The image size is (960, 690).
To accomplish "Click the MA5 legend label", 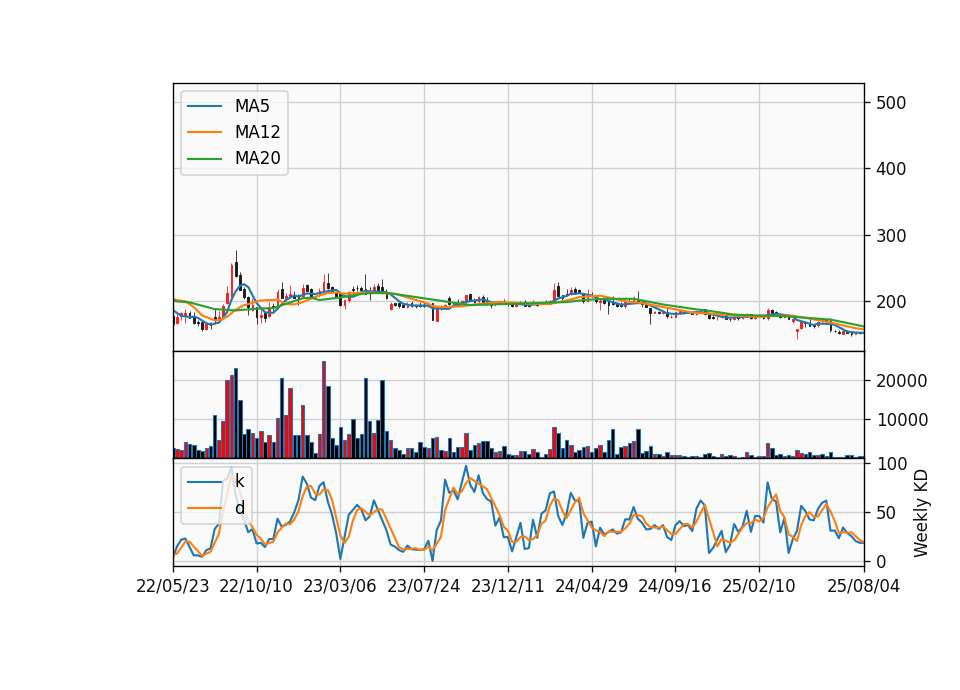I will click(x=252, y=106).
